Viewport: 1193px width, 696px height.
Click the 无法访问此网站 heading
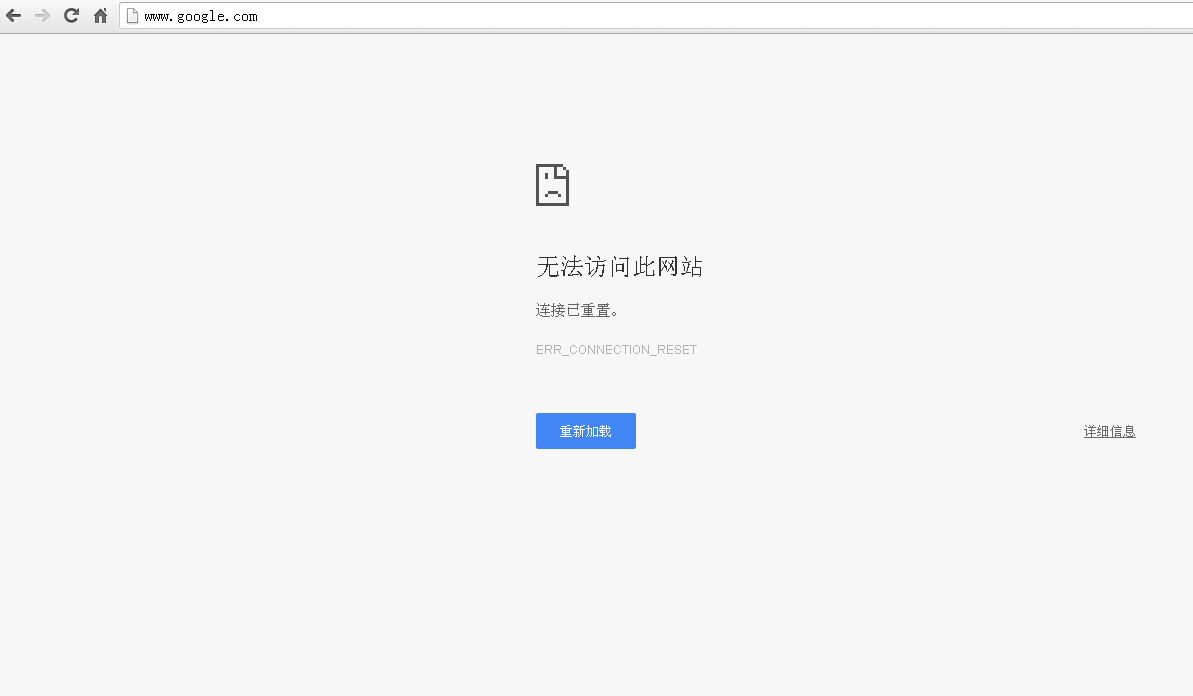tap(619, 267)
